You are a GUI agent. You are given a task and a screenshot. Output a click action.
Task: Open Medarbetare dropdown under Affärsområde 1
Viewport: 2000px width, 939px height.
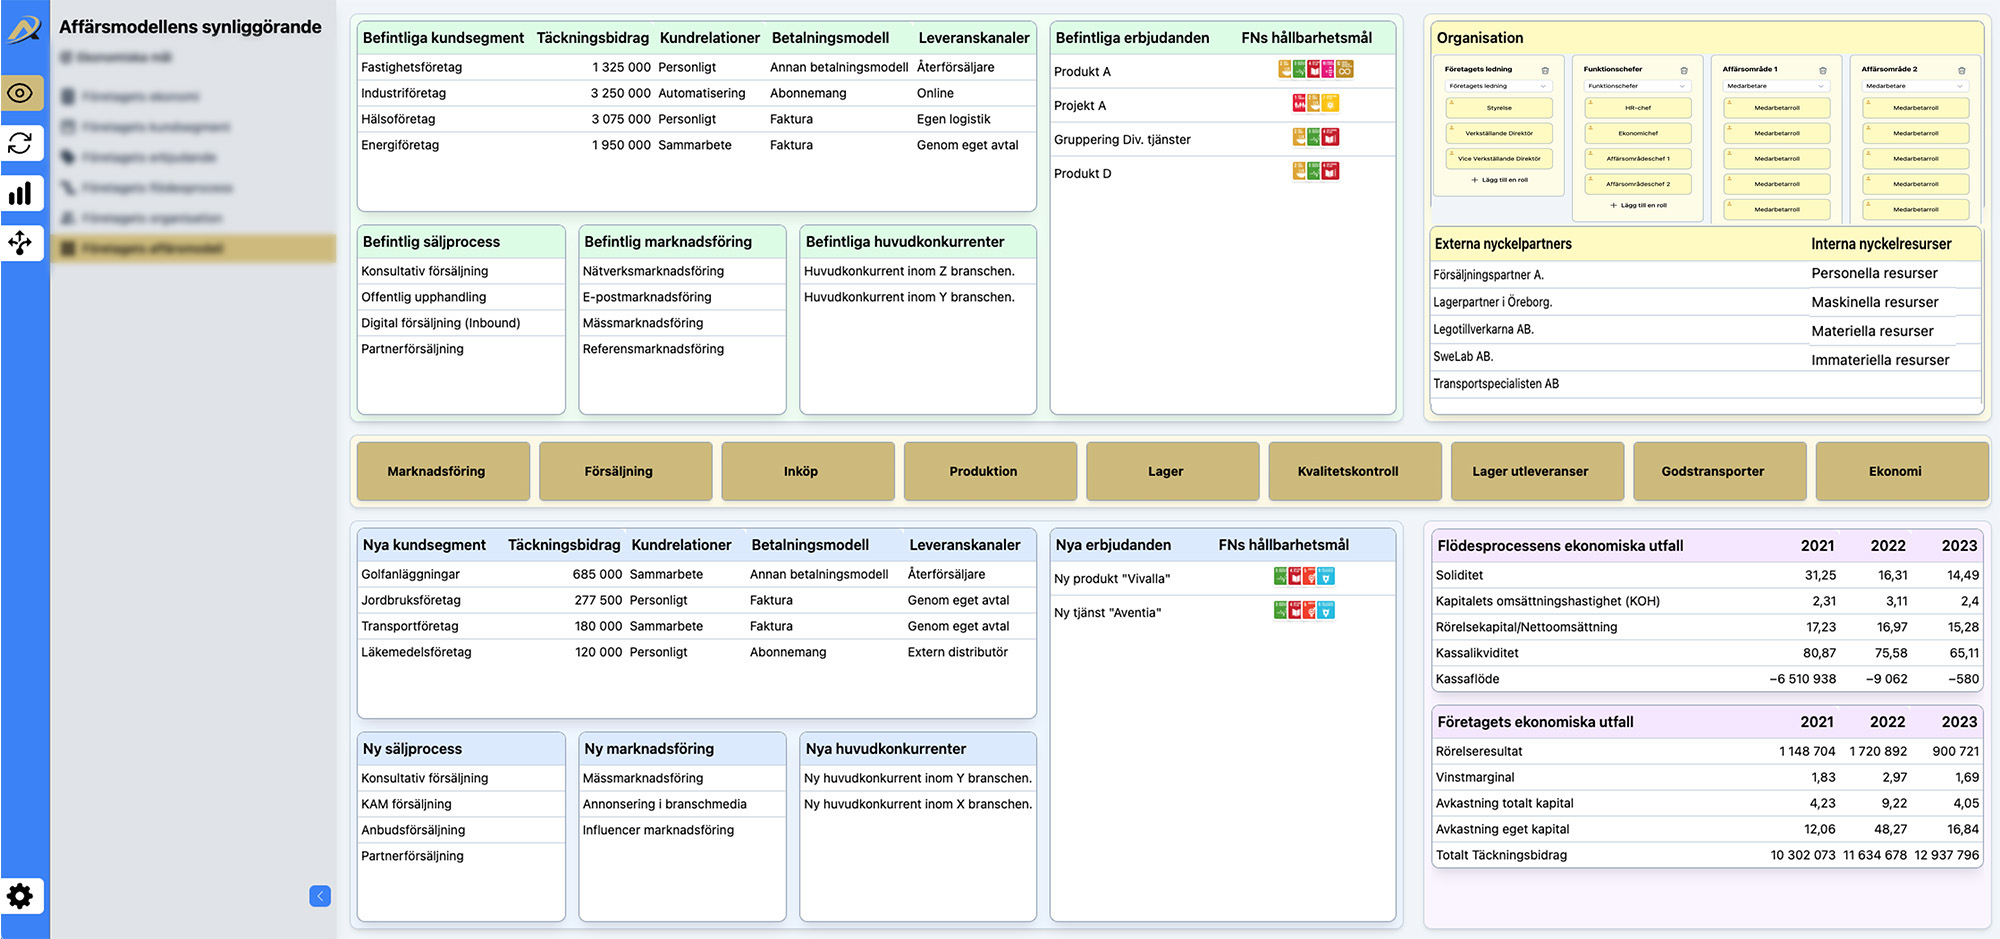tap(1776, 86)
